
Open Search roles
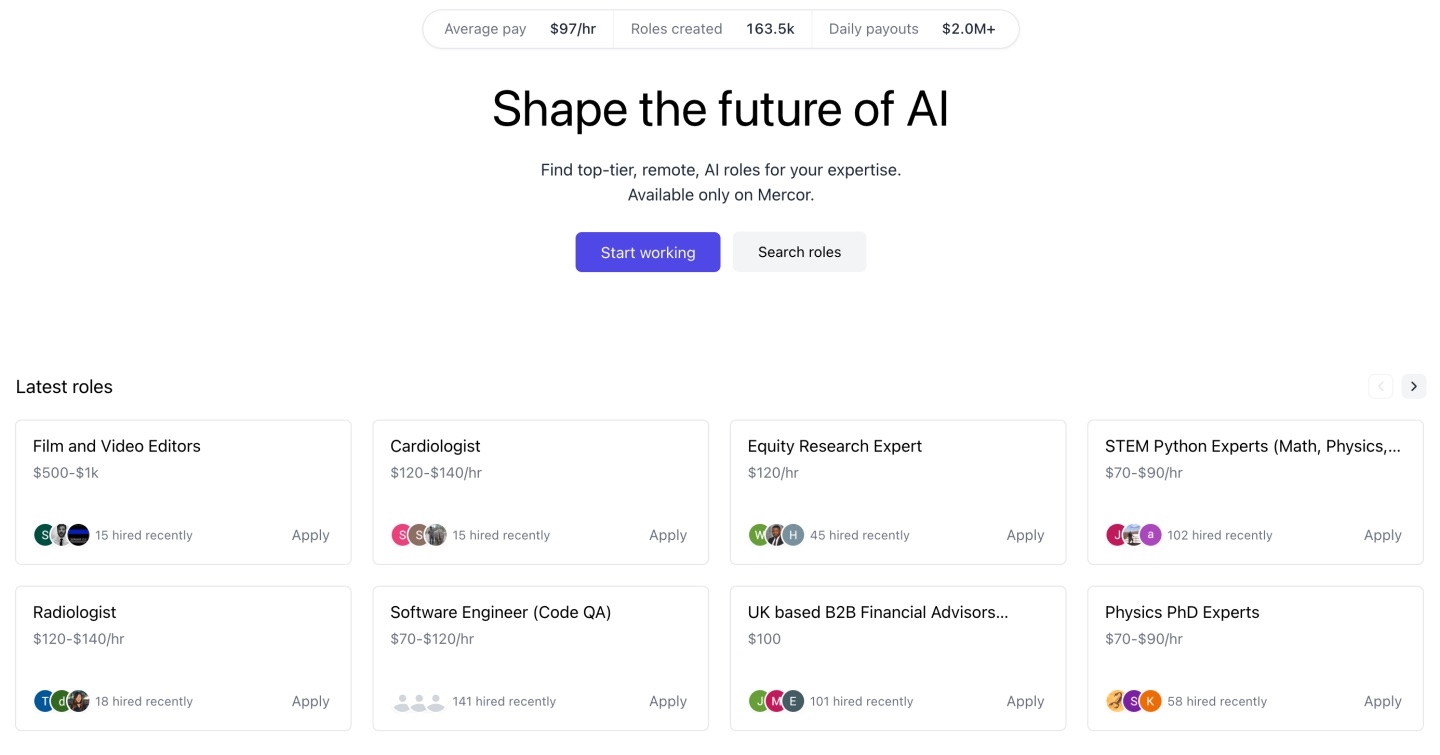[x=799, y=252]
